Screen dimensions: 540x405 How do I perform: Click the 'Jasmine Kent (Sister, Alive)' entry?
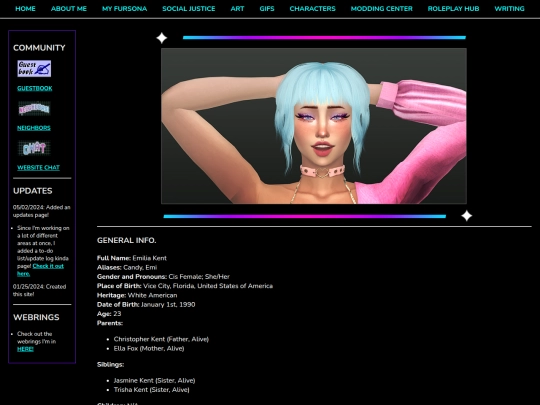coord(154,381)
